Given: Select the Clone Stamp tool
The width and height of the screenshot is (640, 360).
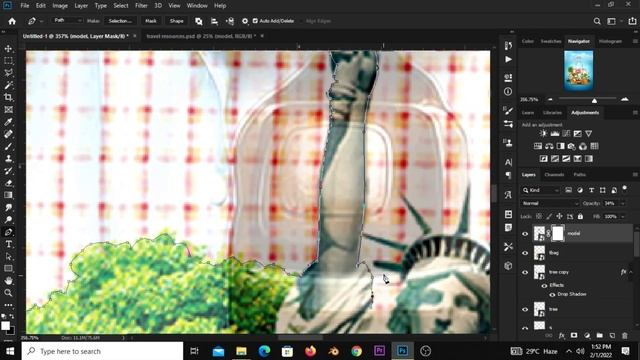Looking at the screenshot, I should pyautogui.click(x=8, y=159).
